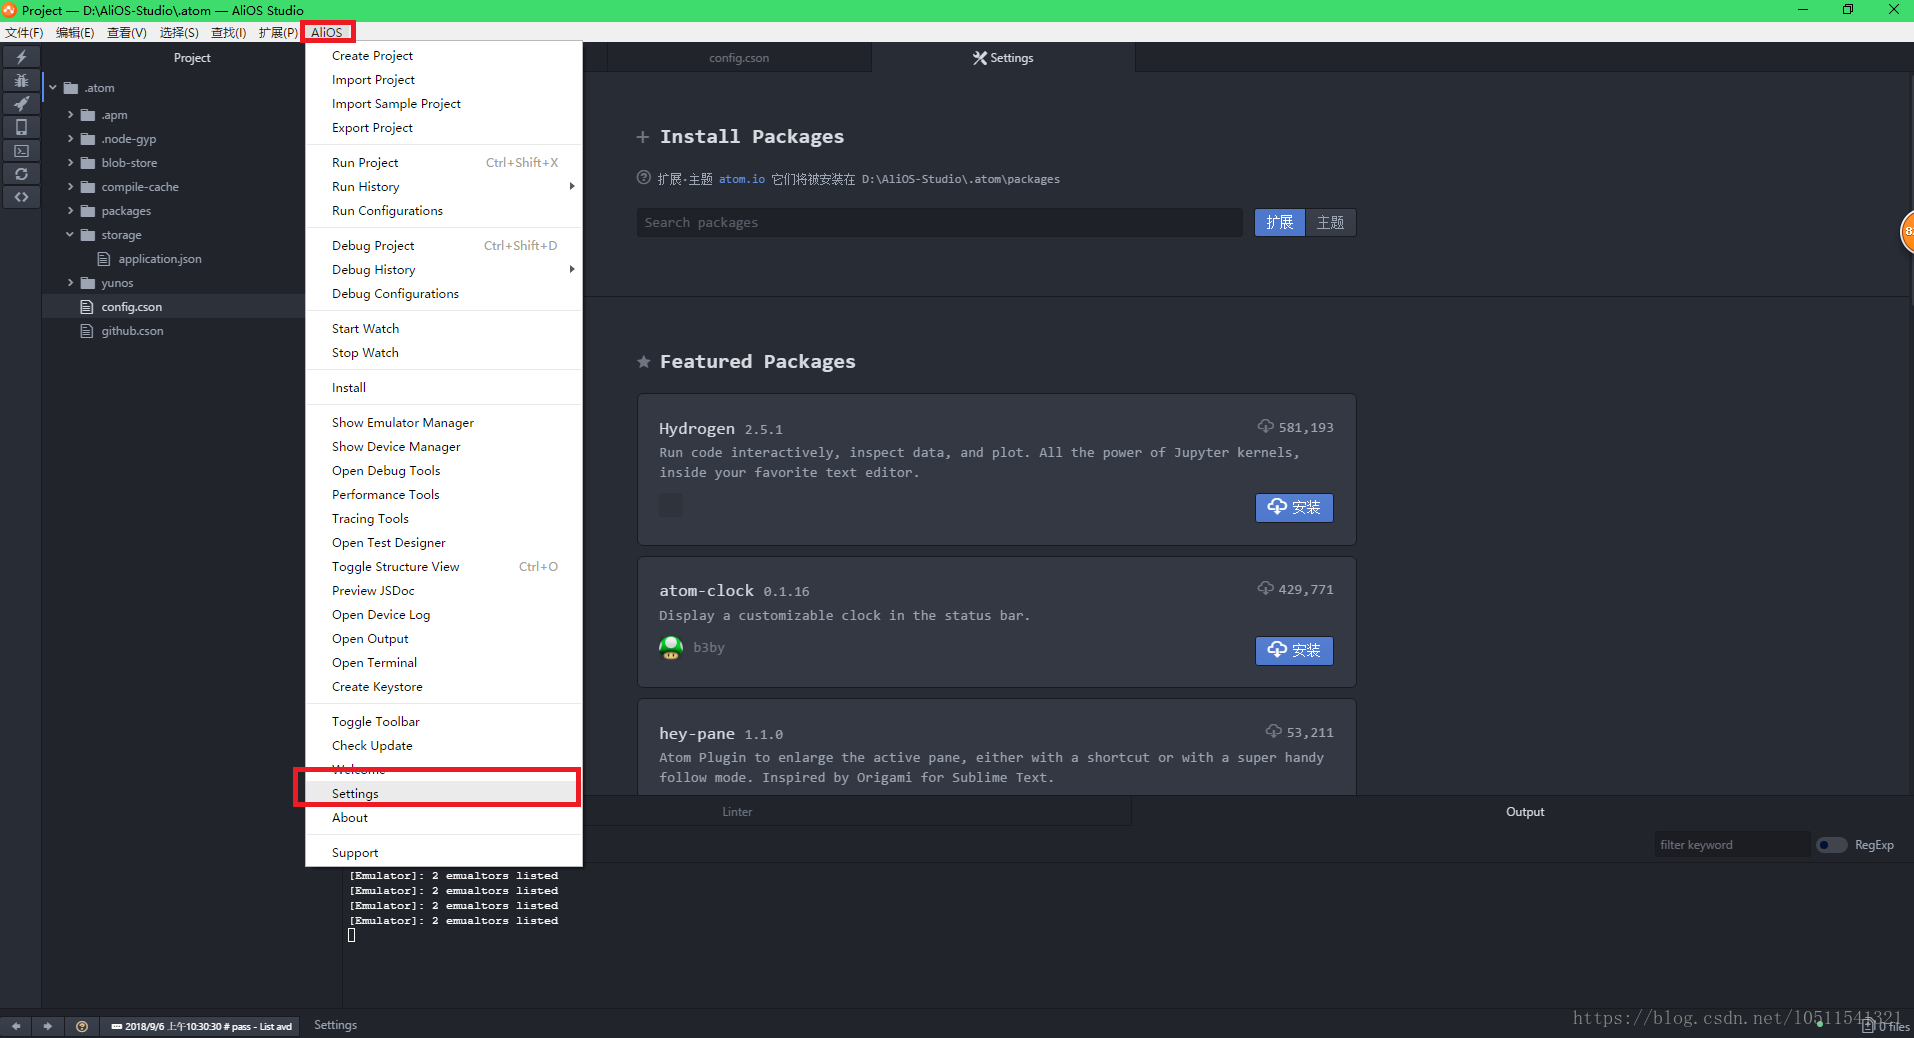The image size is (1914, 1038).
Task: Click the filter keyword input field
Action: (1732, 845)
